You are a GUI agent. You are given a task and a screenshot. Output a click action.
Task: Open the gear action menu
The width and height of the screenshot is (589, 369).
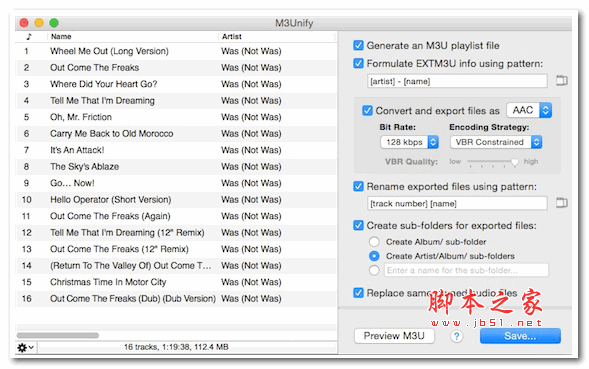tap(25, 348)
